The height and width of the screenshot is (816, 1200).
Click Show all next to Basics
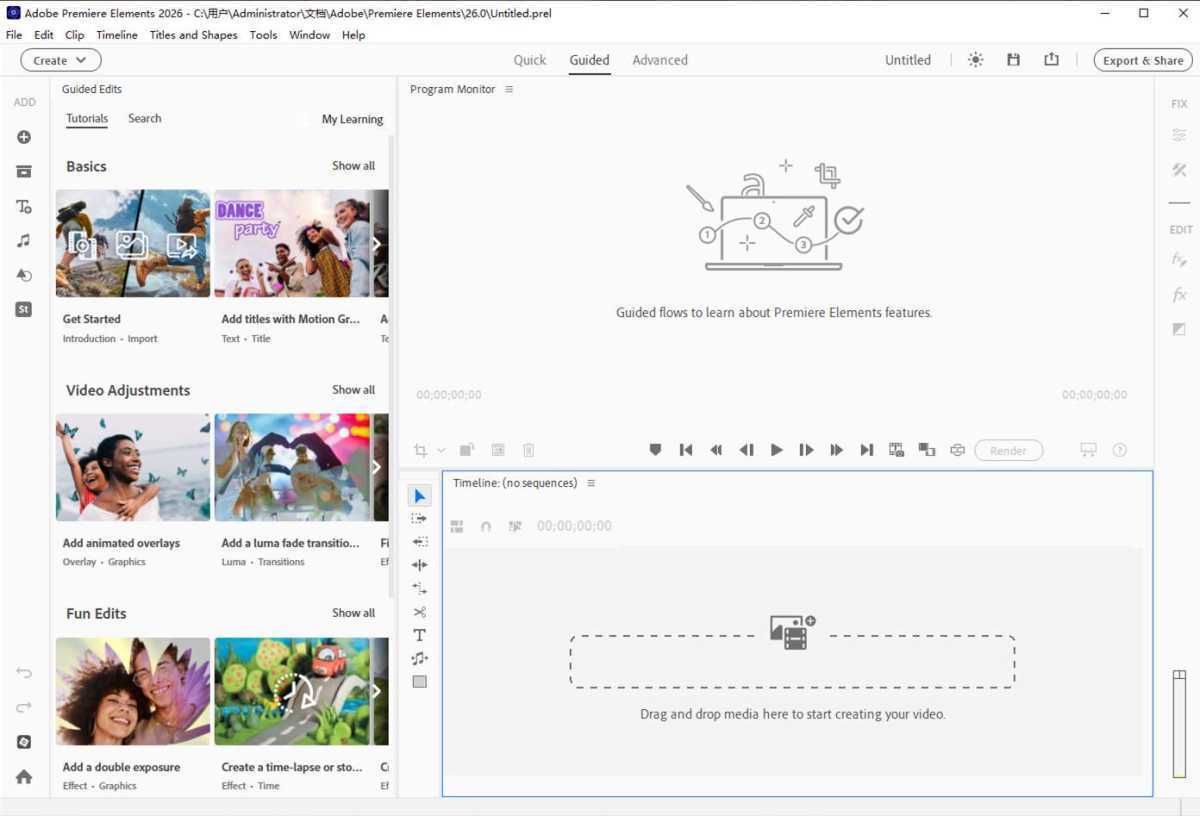tap(354, 166)
